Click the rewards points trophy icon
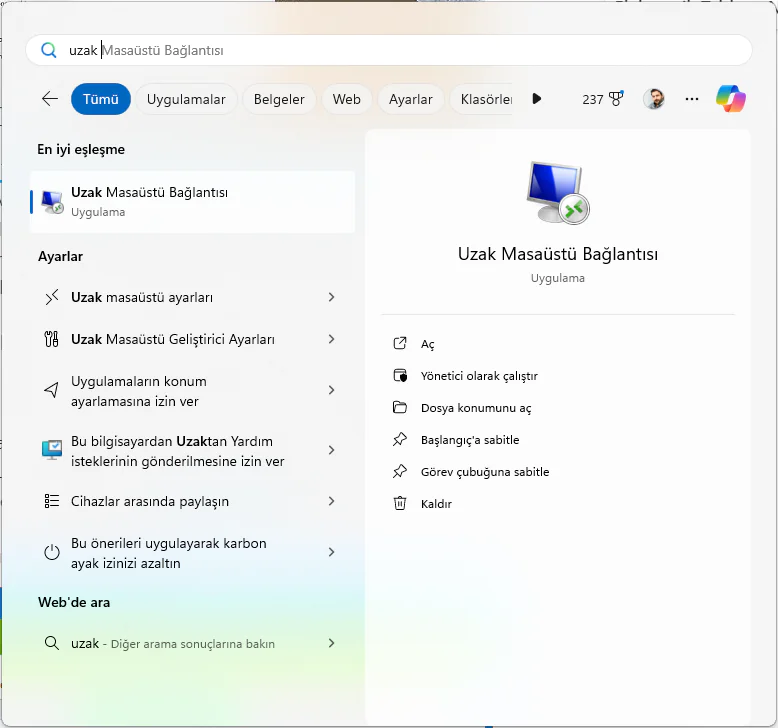 tap(616, 99)
